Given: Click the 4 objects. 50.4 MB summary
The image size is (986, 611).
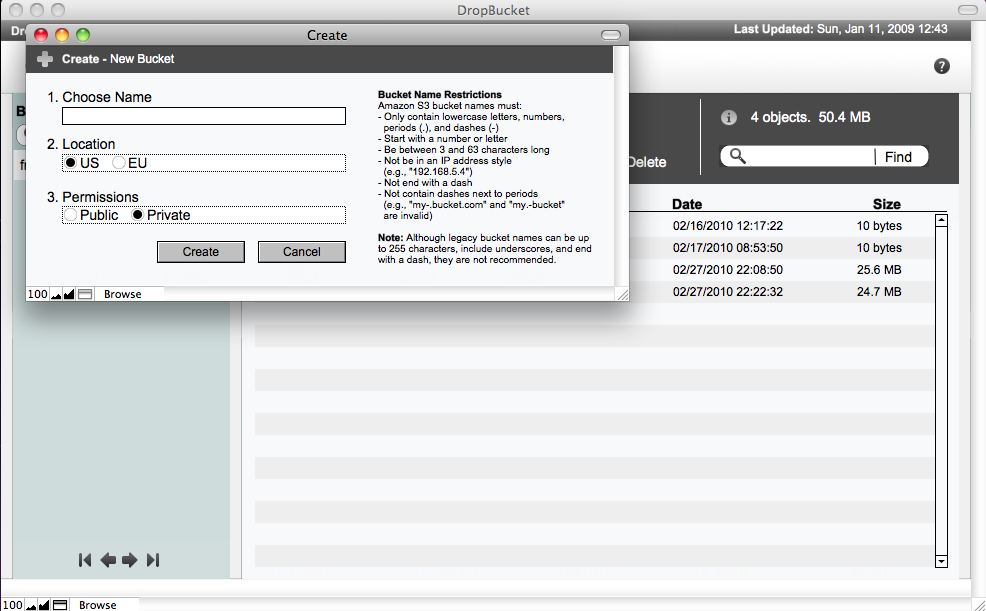Looking at the screenshot, I should [811, 117].
